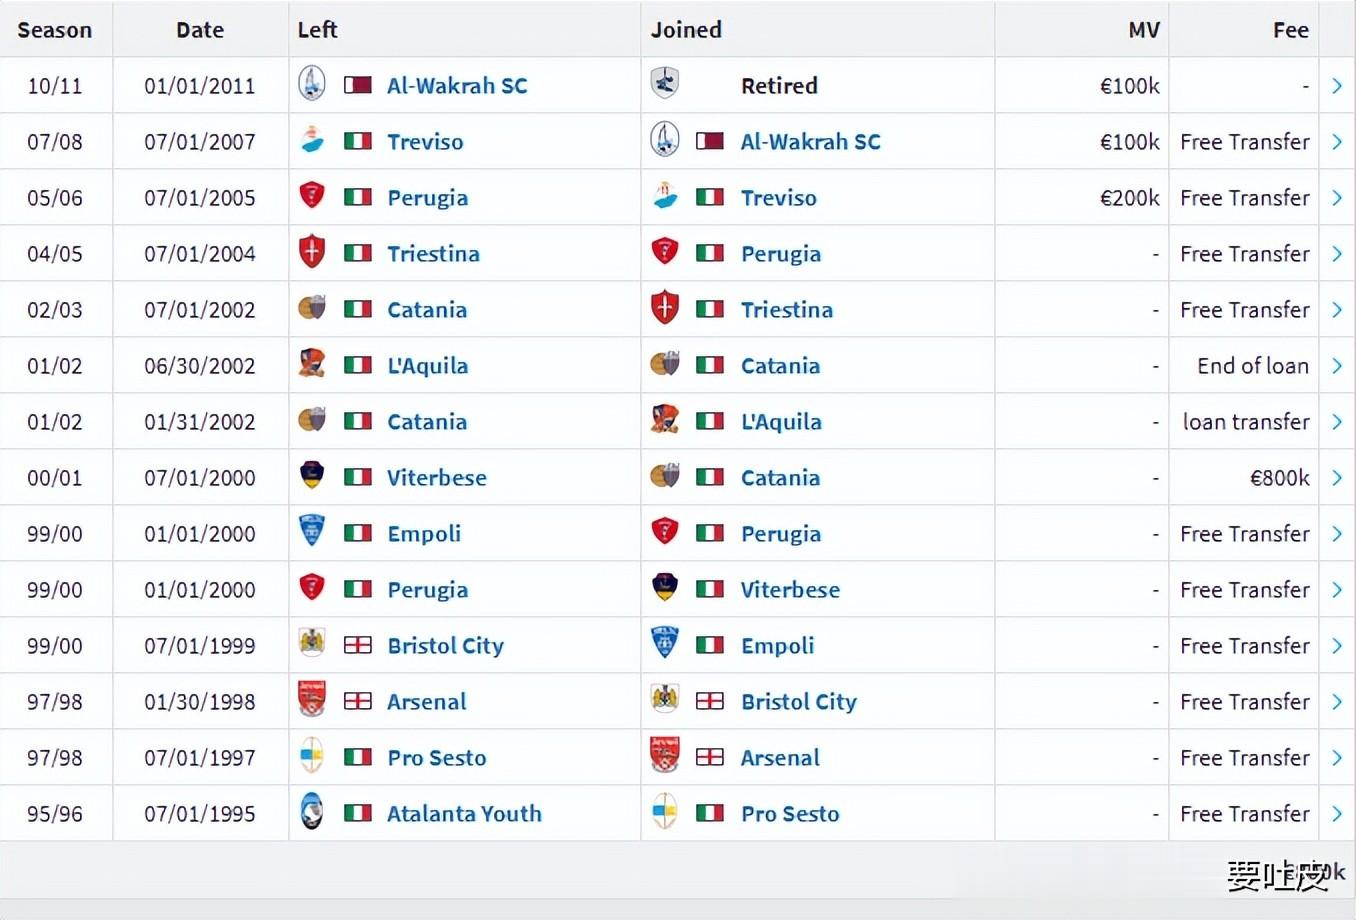Screen dimensions: 1356x920
Task: Click the Triestina crest in Left column
Action: [312, 253]
